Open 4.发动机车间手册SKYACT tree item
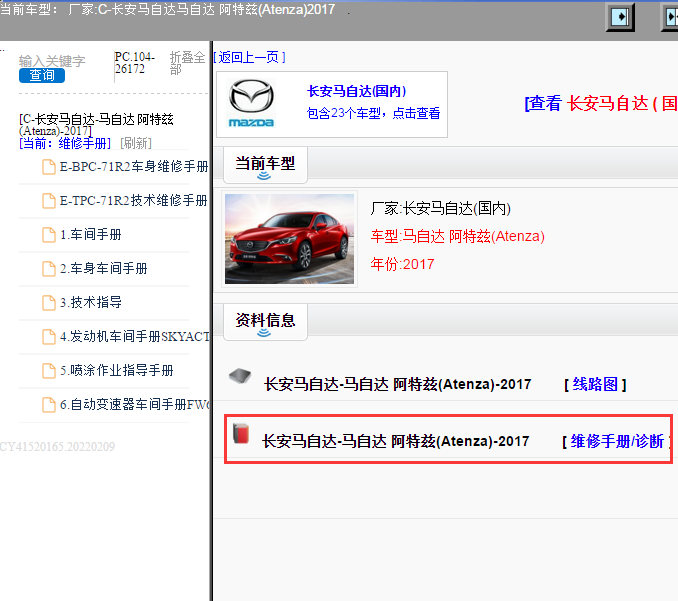This screenshot has width=678, height=601. click(x=135, y=337)
